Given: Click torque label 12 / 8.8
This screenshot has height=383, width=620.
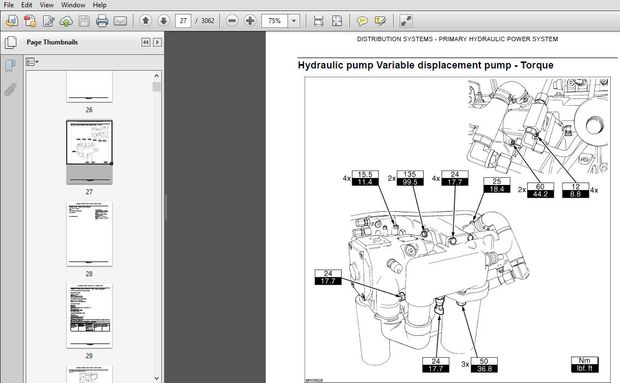Looking at the screenshot, I should pos(575,190).
